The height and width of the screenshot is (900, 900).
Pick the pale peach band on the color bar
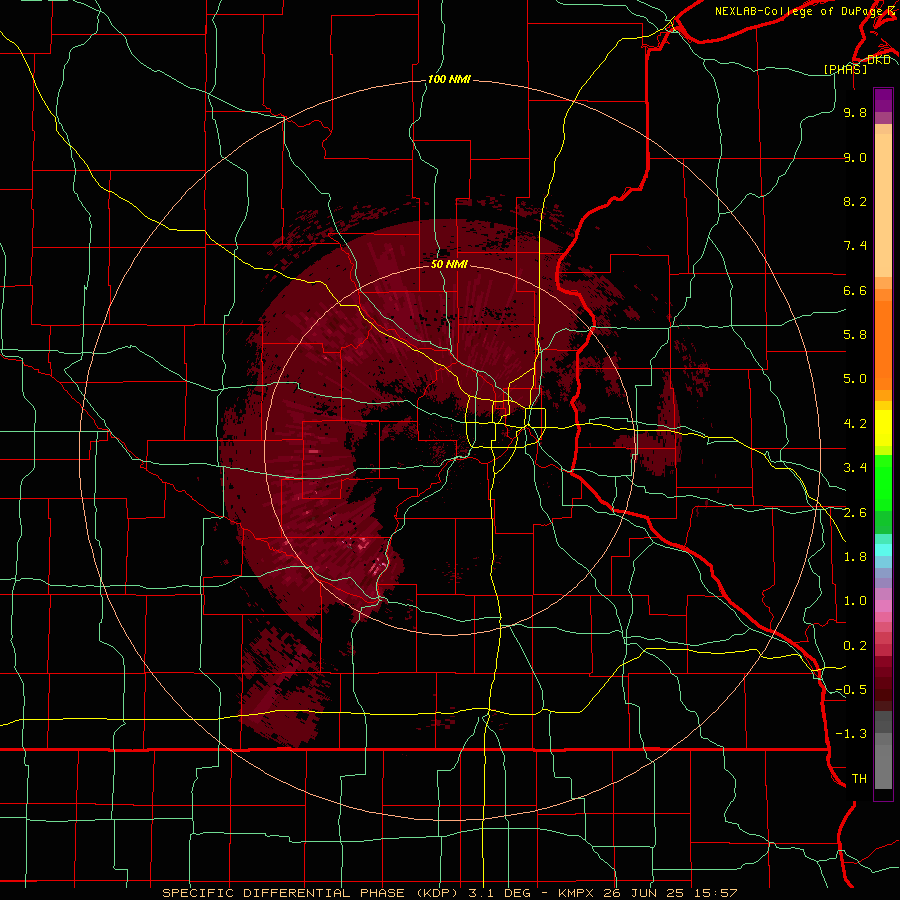(x=883, y=205)
